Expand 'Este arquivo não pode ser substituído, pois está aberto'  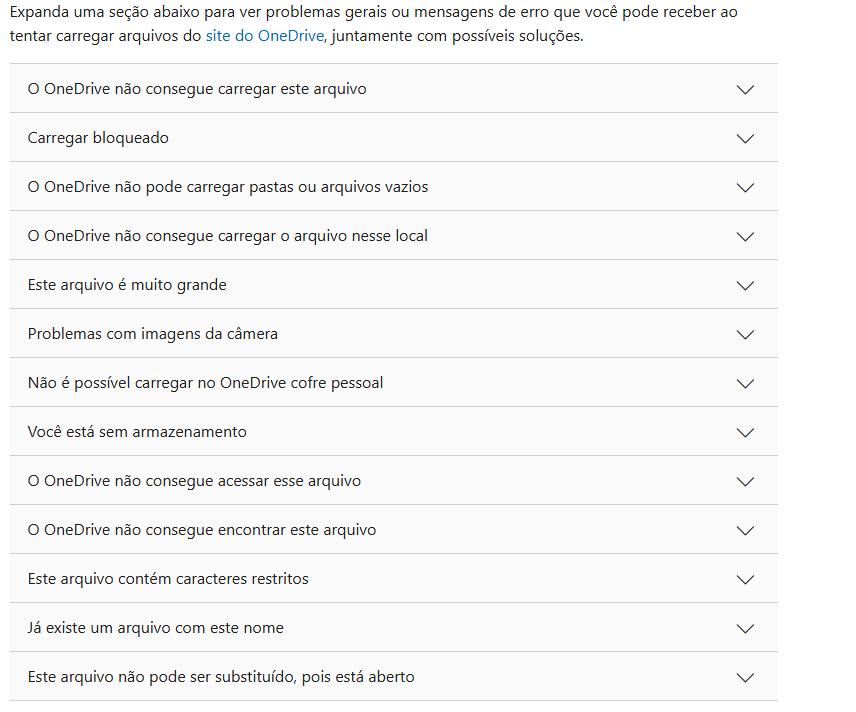tap(394, 677)
